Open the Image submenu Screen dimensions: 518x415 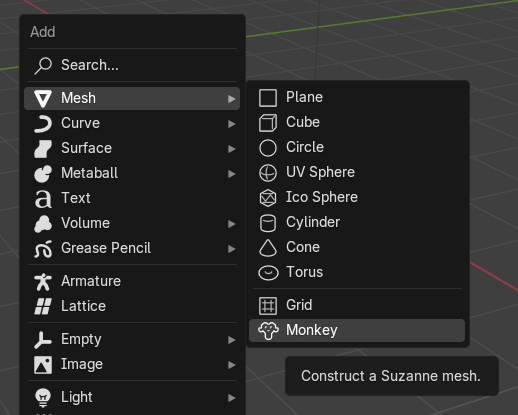tap(132, 364)
